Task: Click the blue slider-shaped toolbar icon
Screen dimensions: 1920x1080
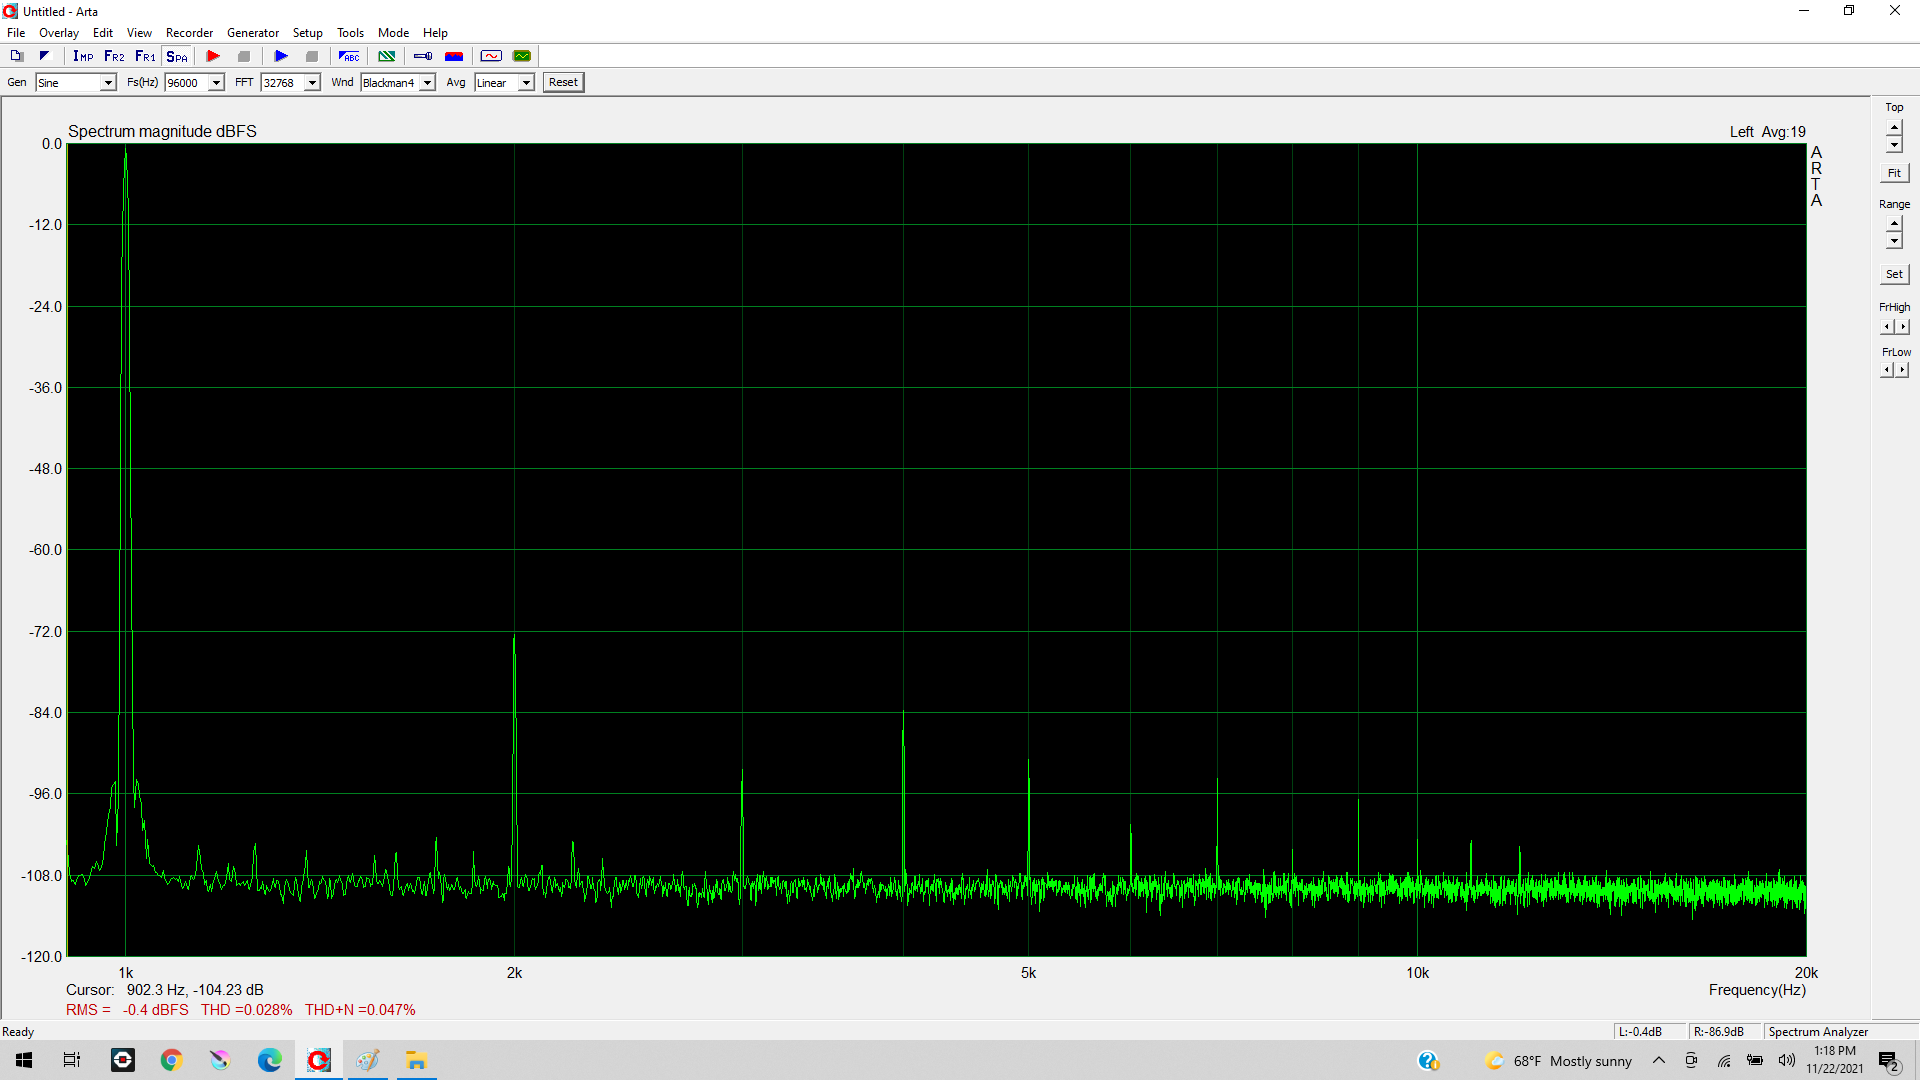Action: pyautogui.click(x=423, y=56)
